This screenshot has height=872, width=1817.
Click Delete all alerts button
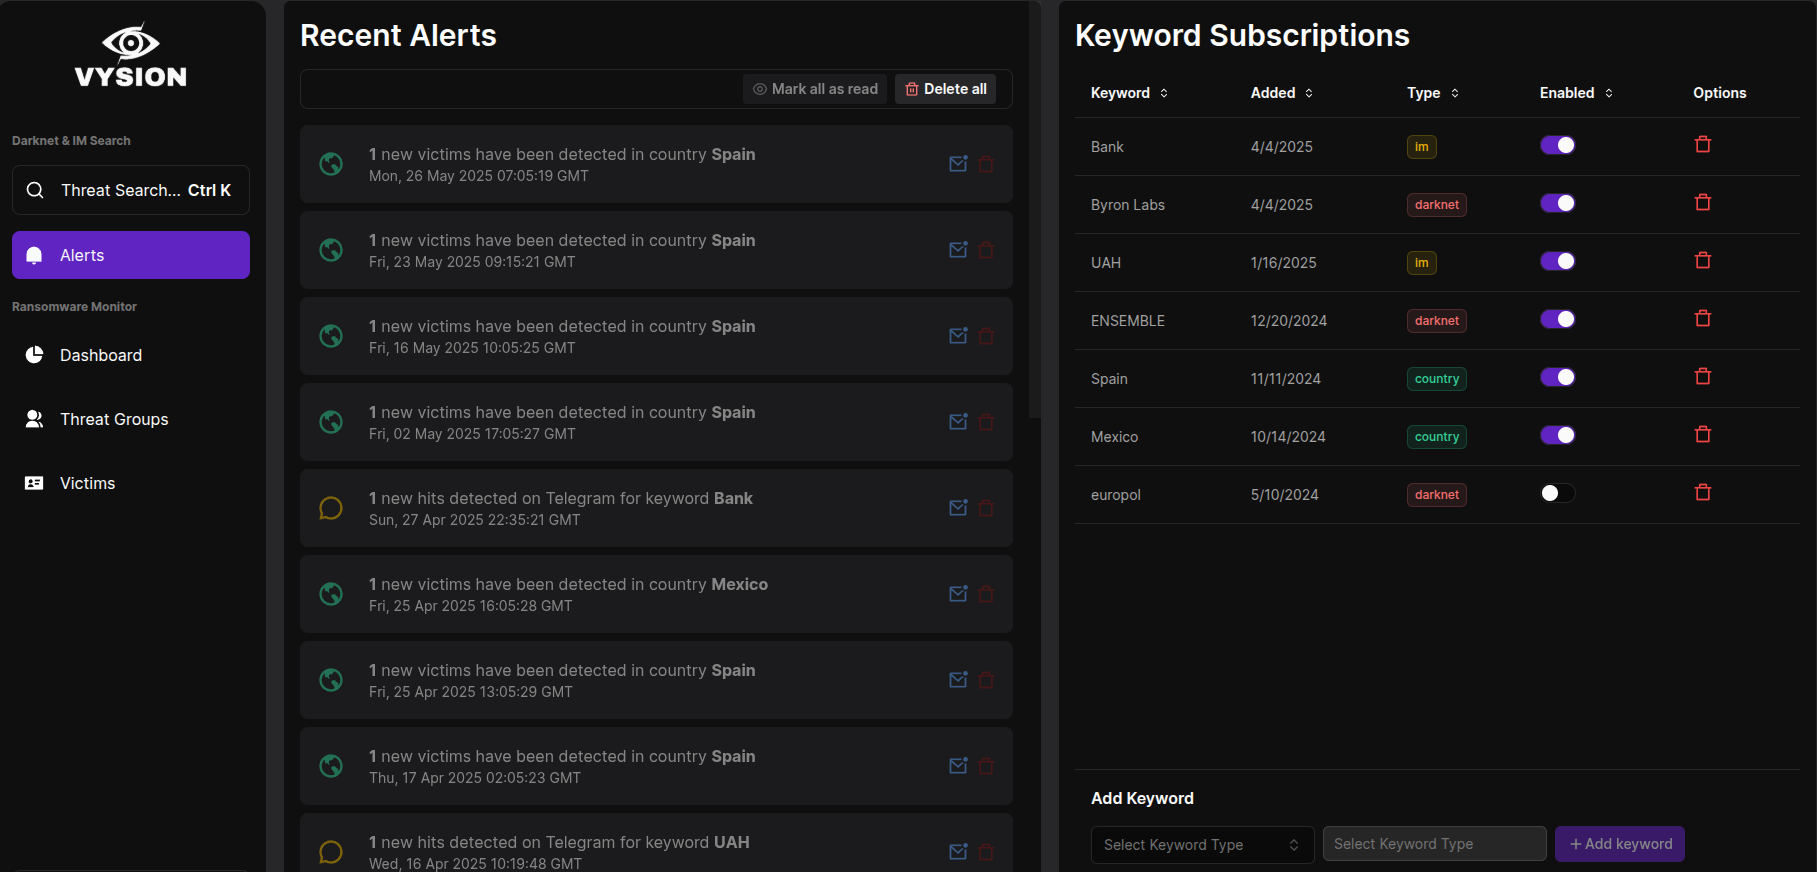(x=945, y=89)
